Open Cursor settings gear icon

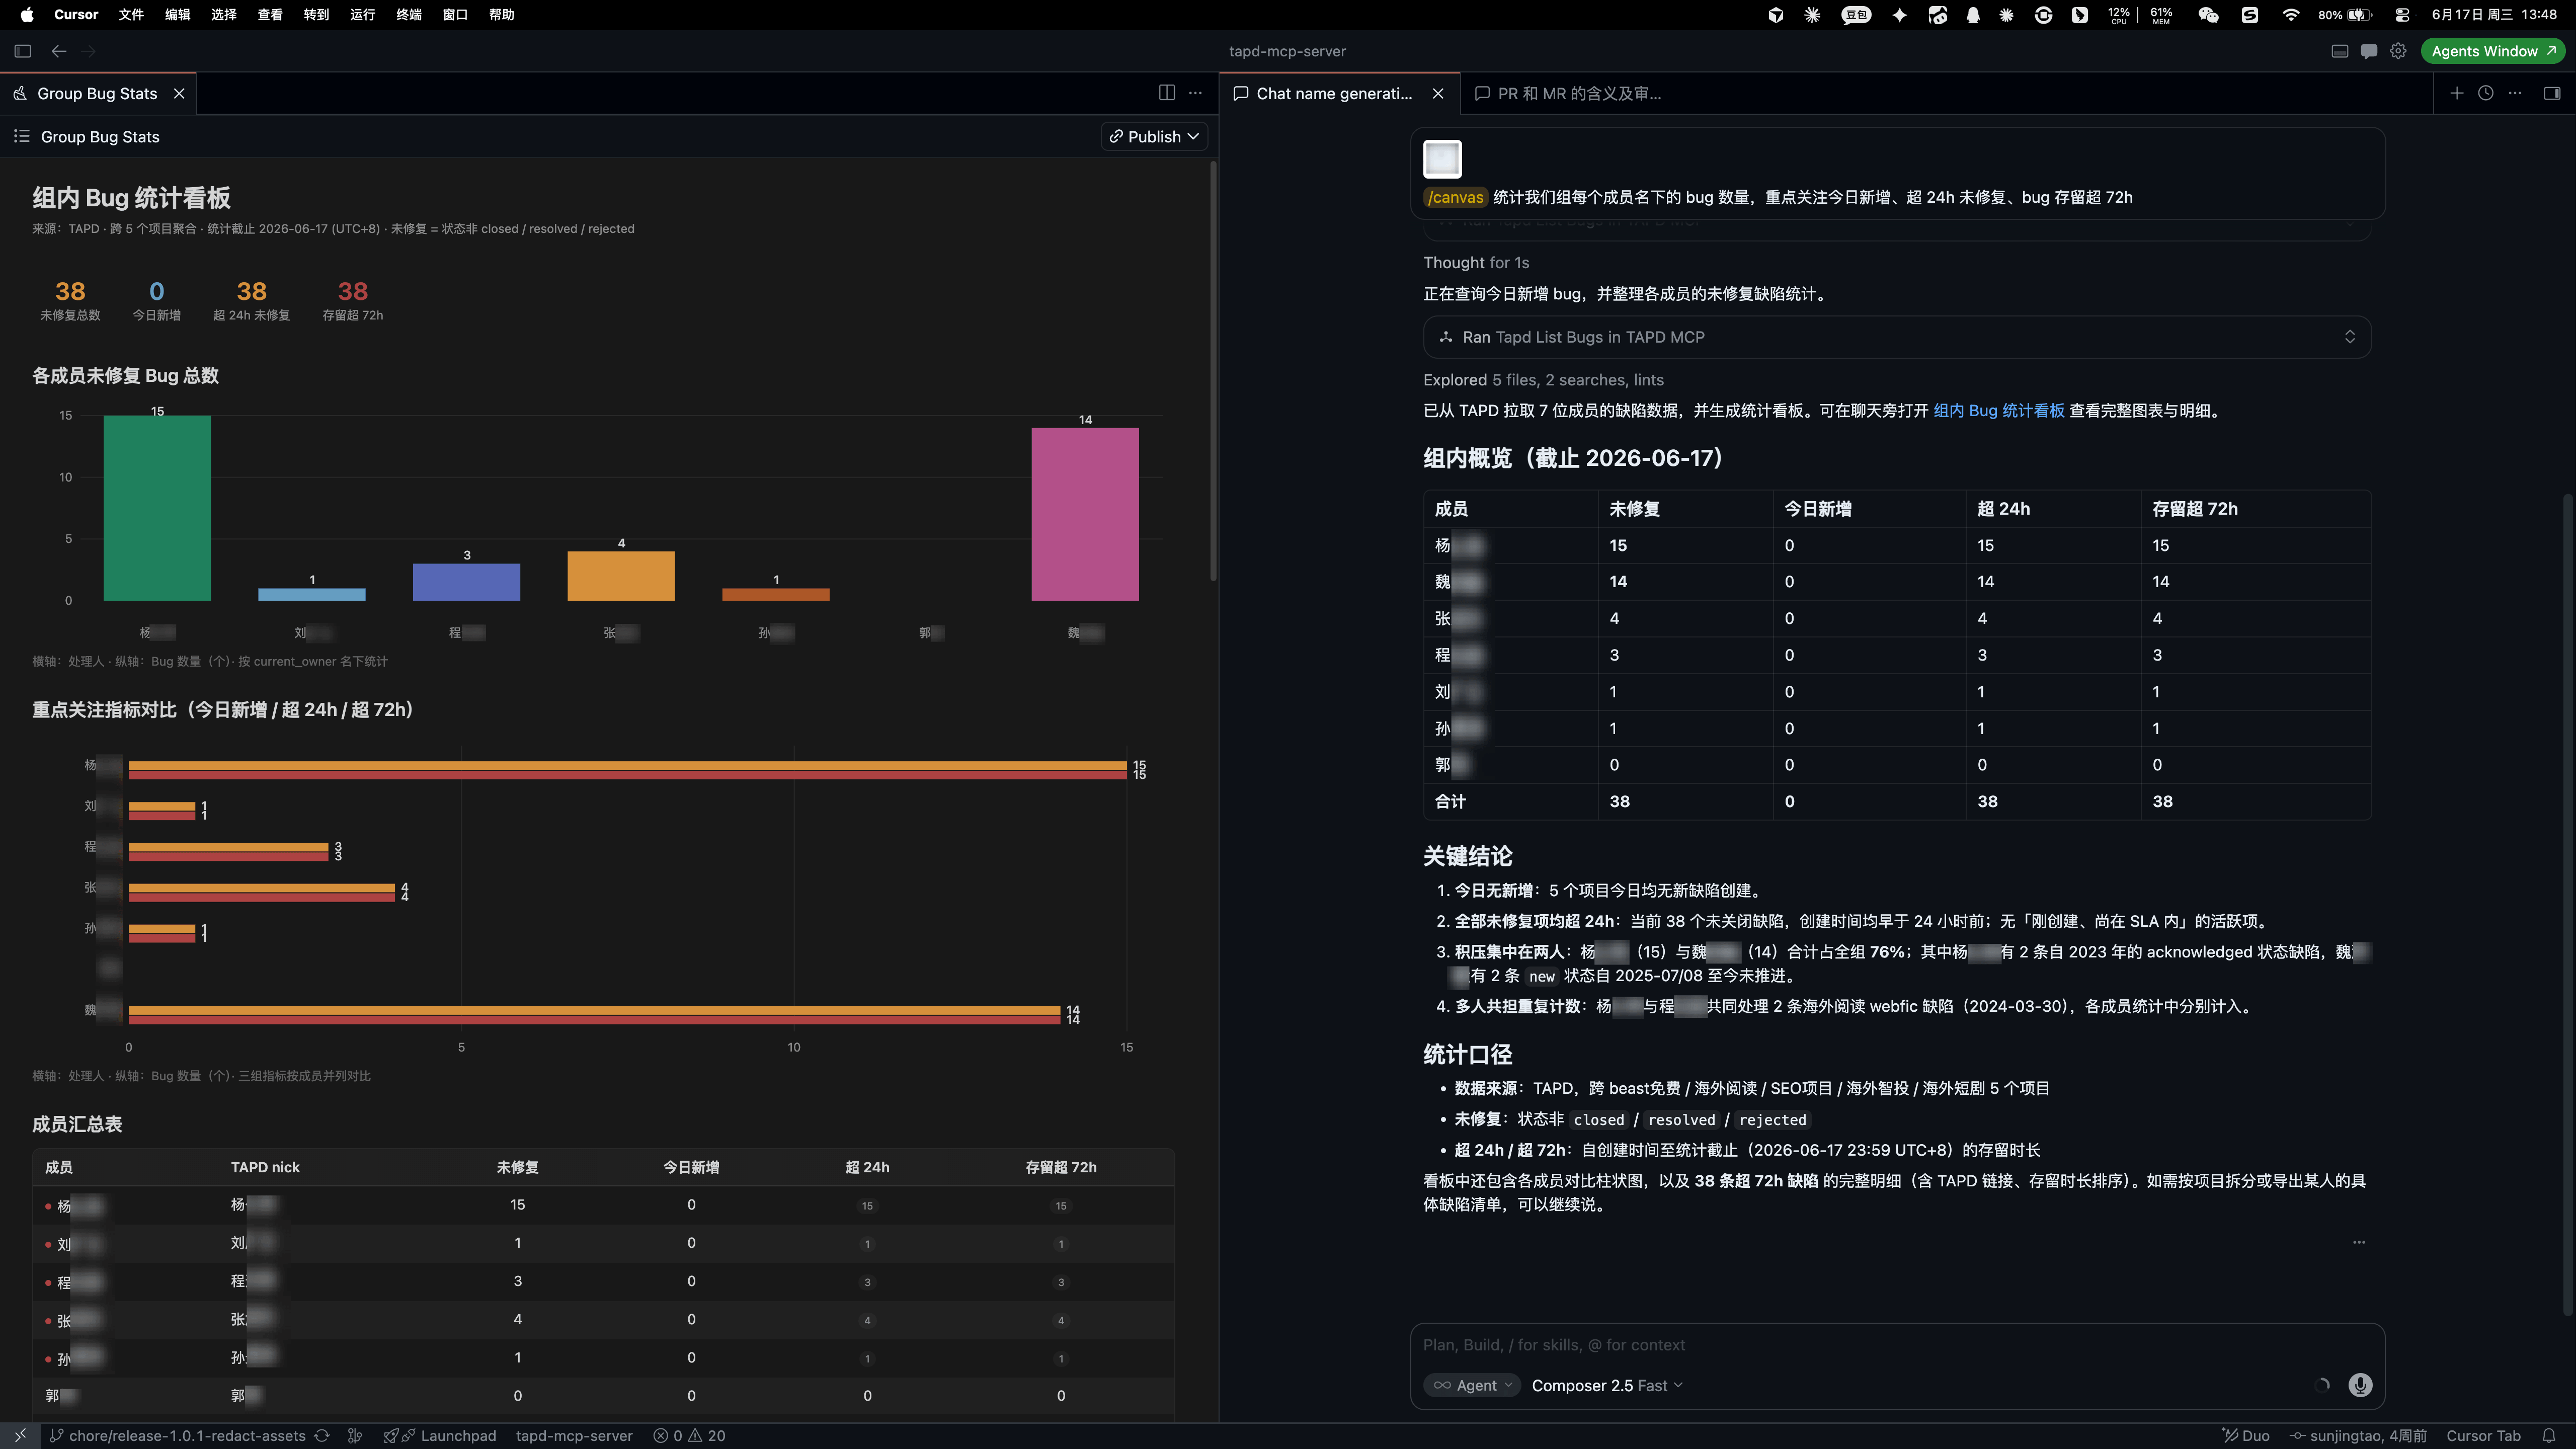(2398, 51)
